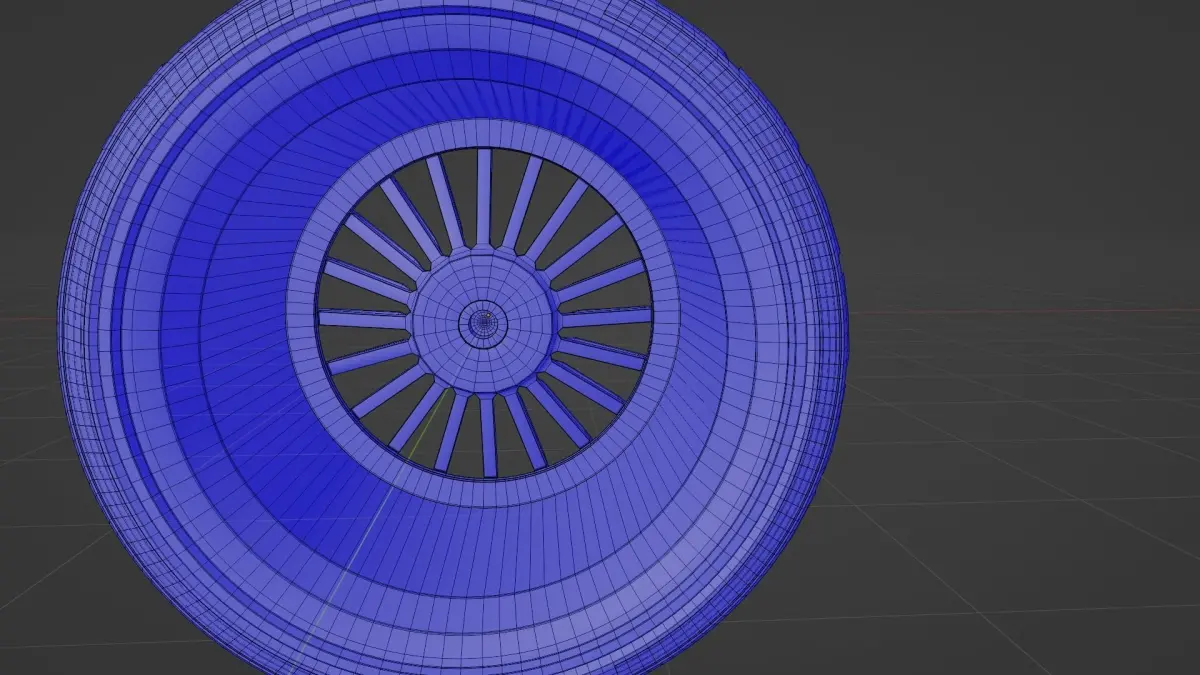
Task: Click the flat ring surrounding the spokes
Action: click(484, 134)
